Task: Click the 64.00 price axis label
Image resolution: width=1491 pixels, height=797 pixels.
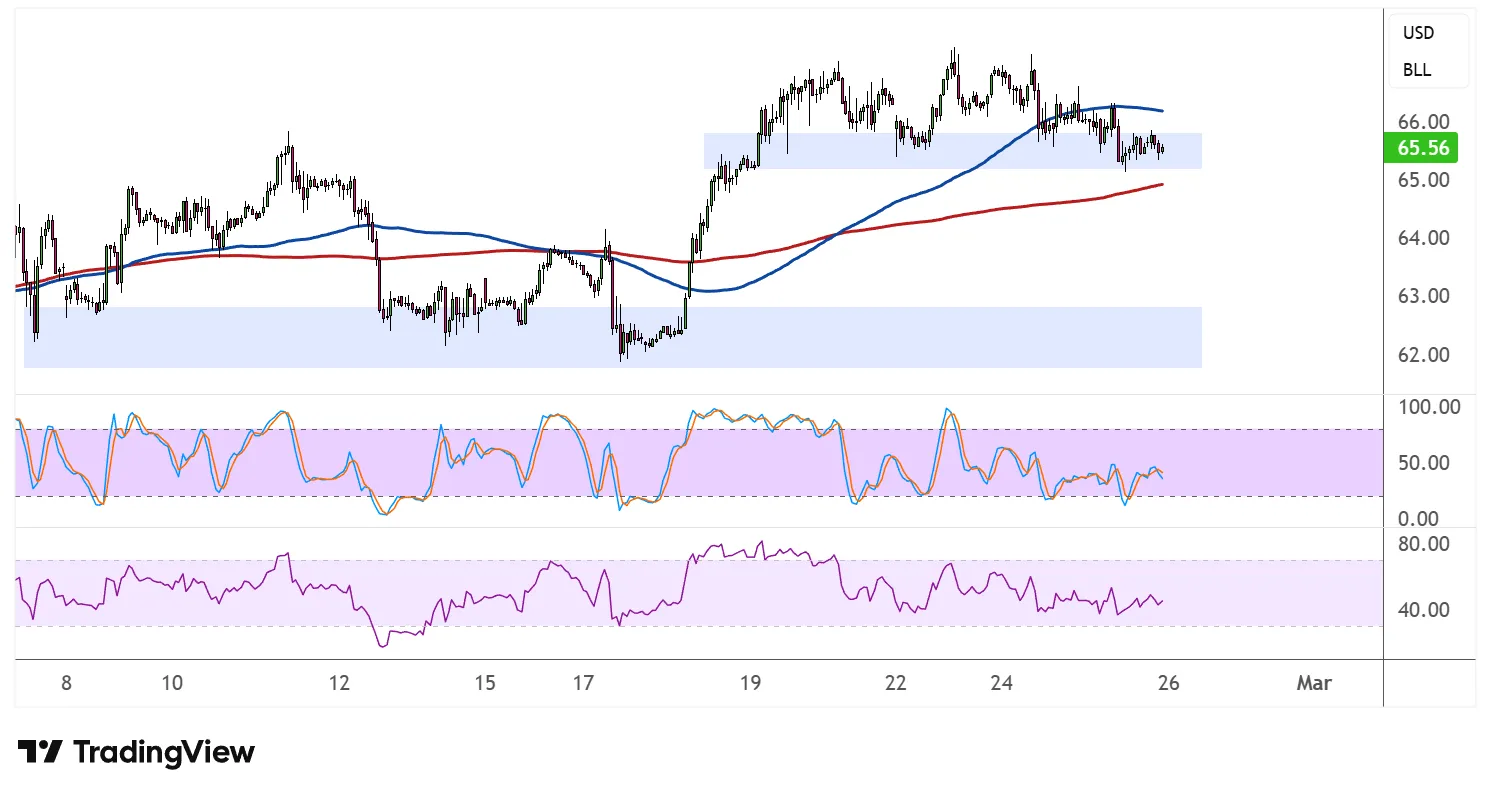Action: pos(1423,238)
